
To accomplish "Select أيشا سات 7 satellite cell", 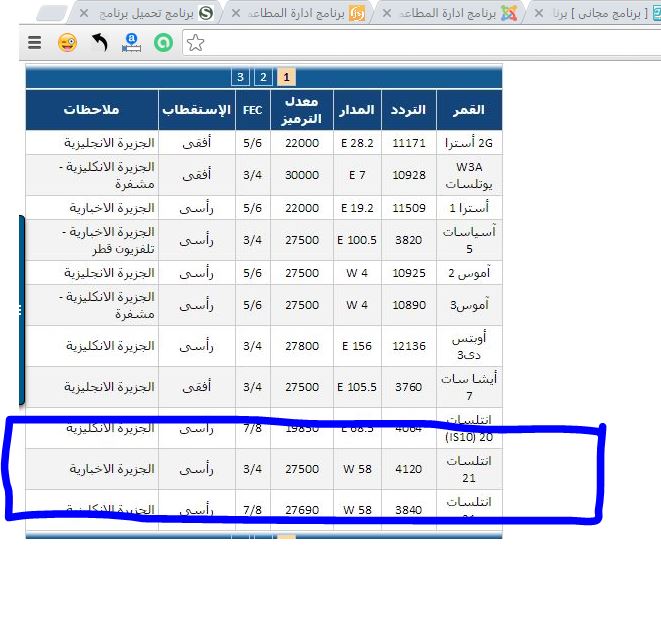I will tap(469, 387).
